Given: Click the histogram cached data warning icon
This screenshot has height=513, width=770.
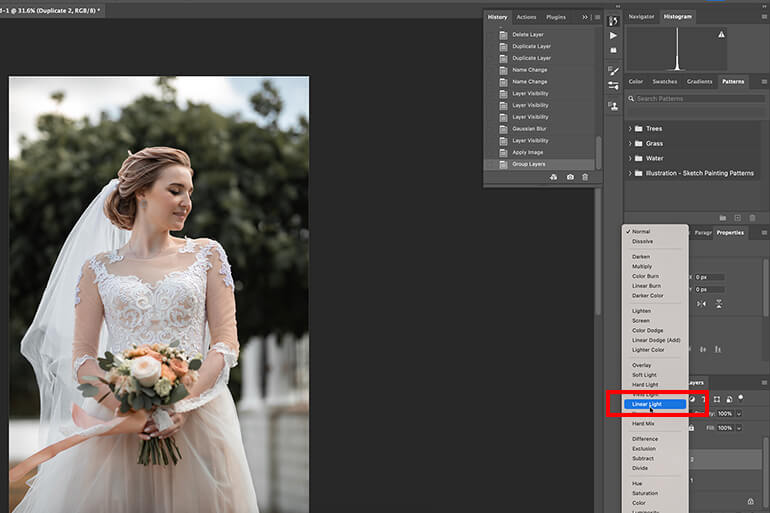Looking at the screenshot, I should pos(721,34).
